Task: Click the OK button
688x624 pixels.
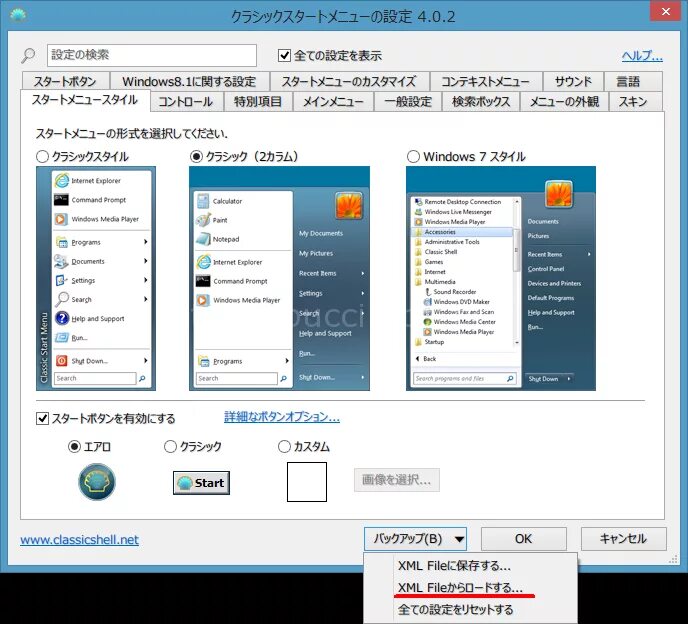Action: click(x=523, y=538)
